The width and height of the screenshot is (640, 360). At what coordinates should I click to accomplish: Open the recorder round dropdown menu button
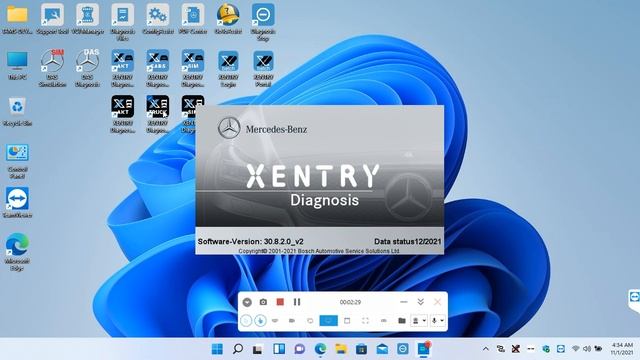coord(247,302)
